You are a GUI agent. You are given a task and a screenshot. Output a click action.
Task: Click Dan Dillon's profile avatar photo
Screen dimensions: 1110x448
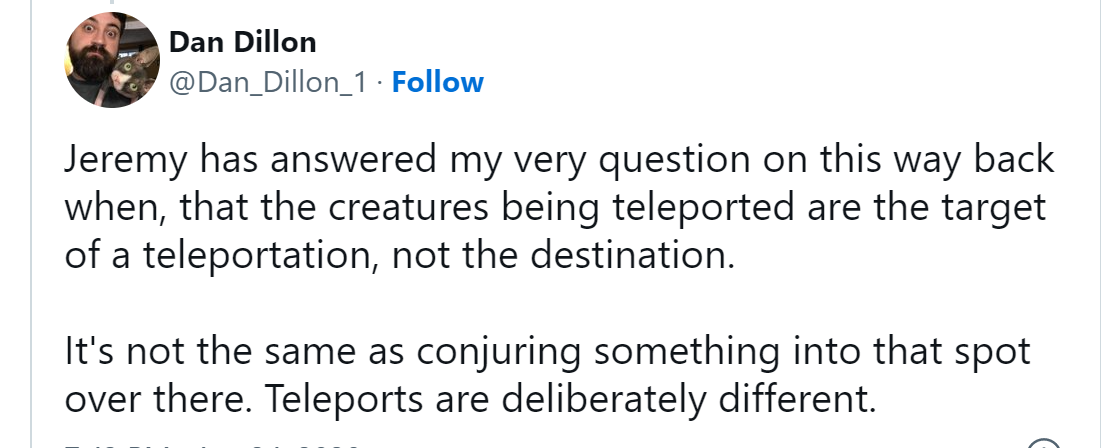pos(113,60)
